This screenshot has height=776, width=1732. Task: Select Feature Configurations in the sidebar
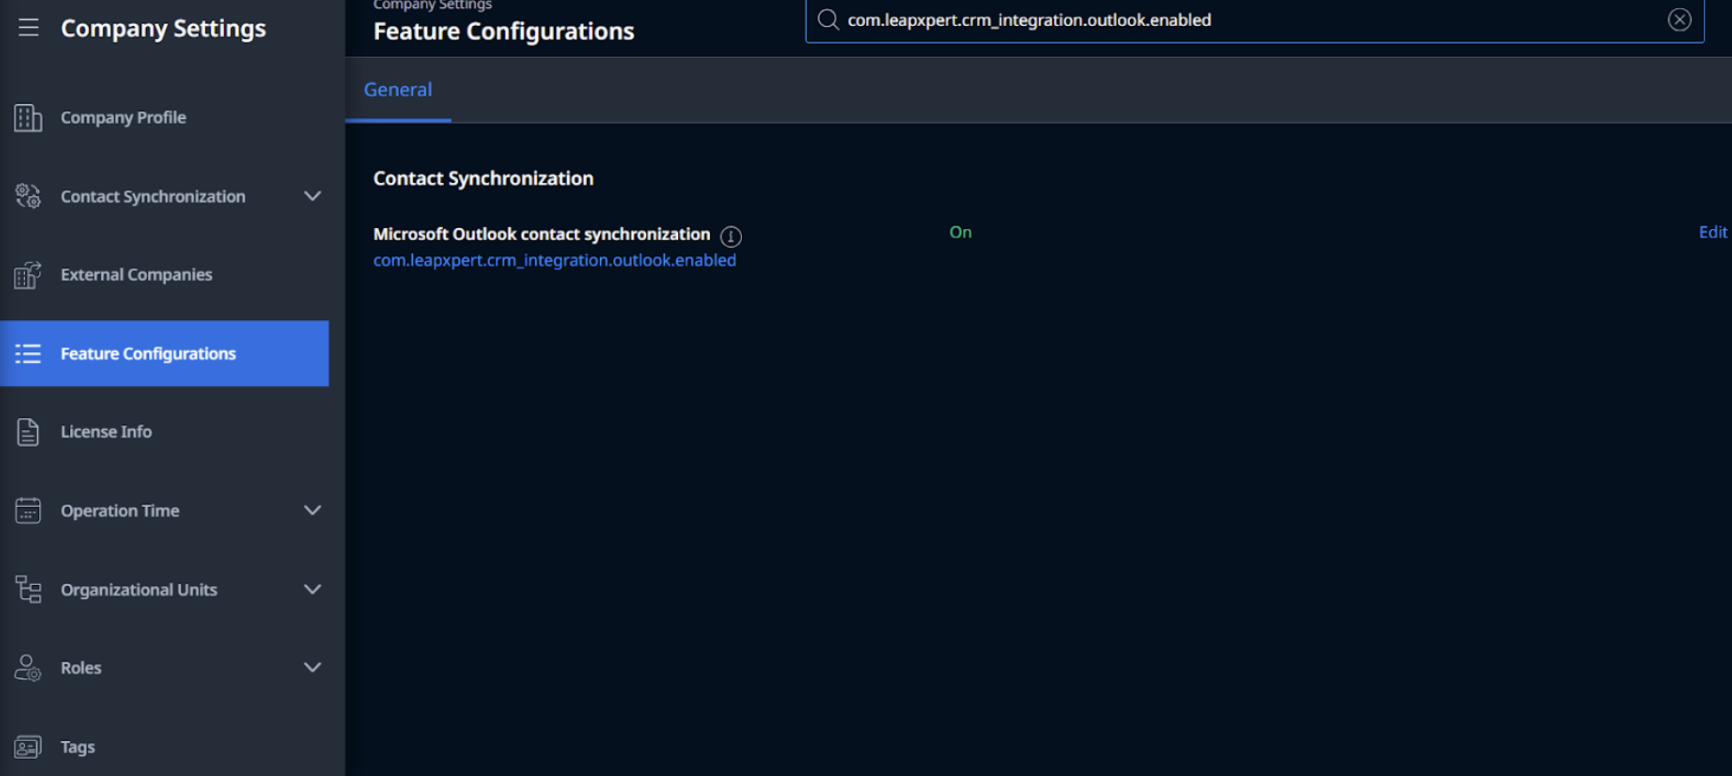tap(165, 354)
